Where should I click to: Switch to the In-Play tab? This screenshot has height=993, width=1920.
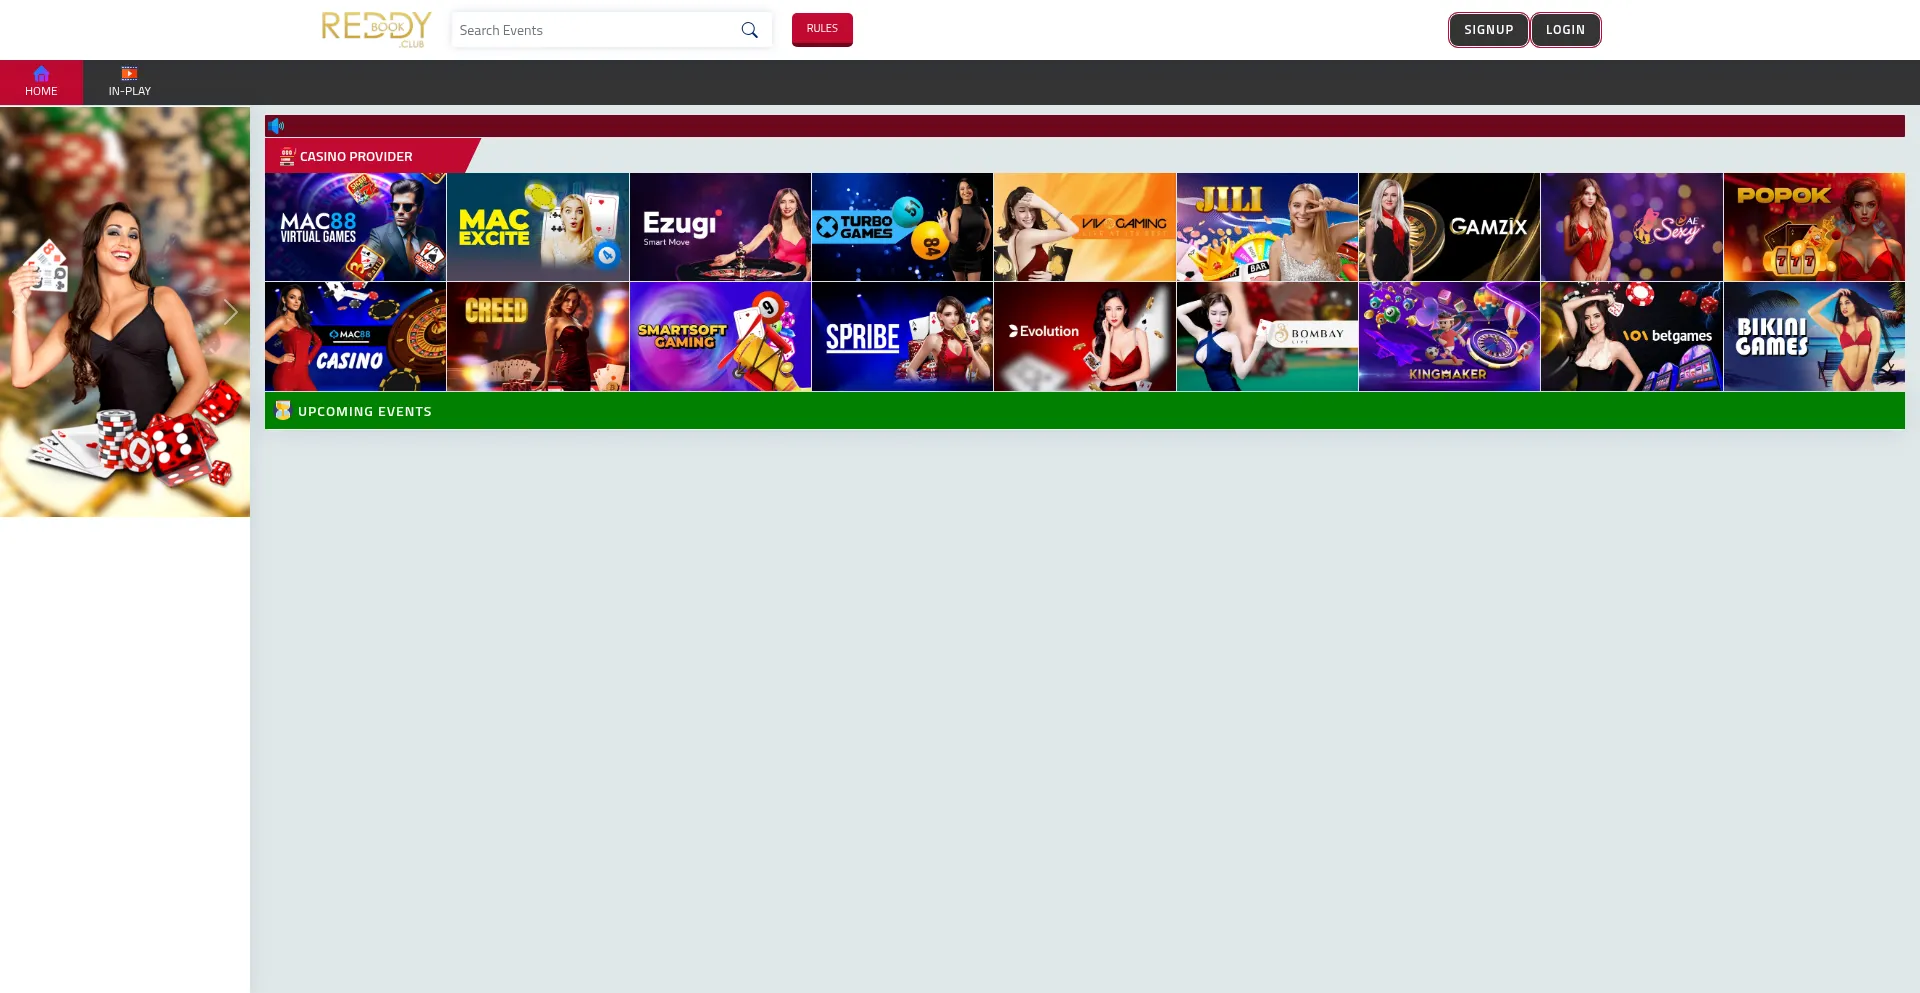(130, 82)
